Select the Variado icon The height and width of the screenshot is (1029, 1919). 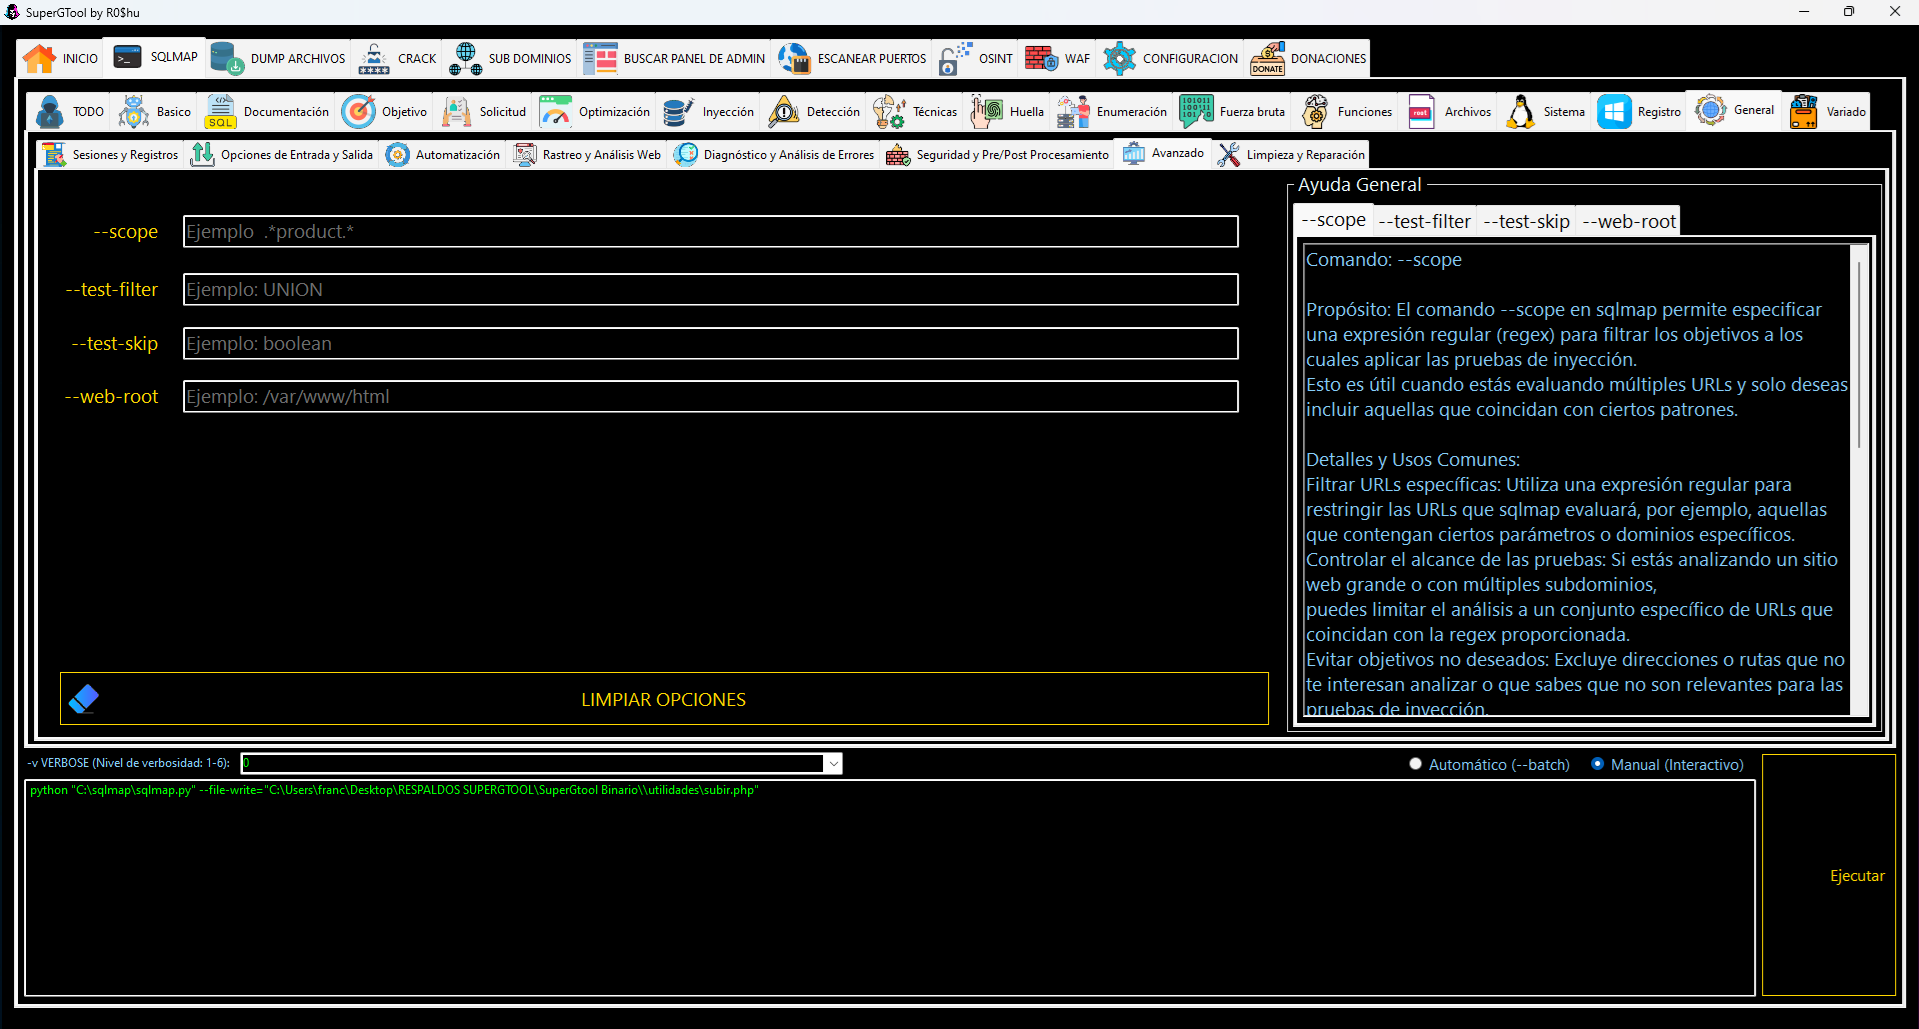[x=1803, y=112]
